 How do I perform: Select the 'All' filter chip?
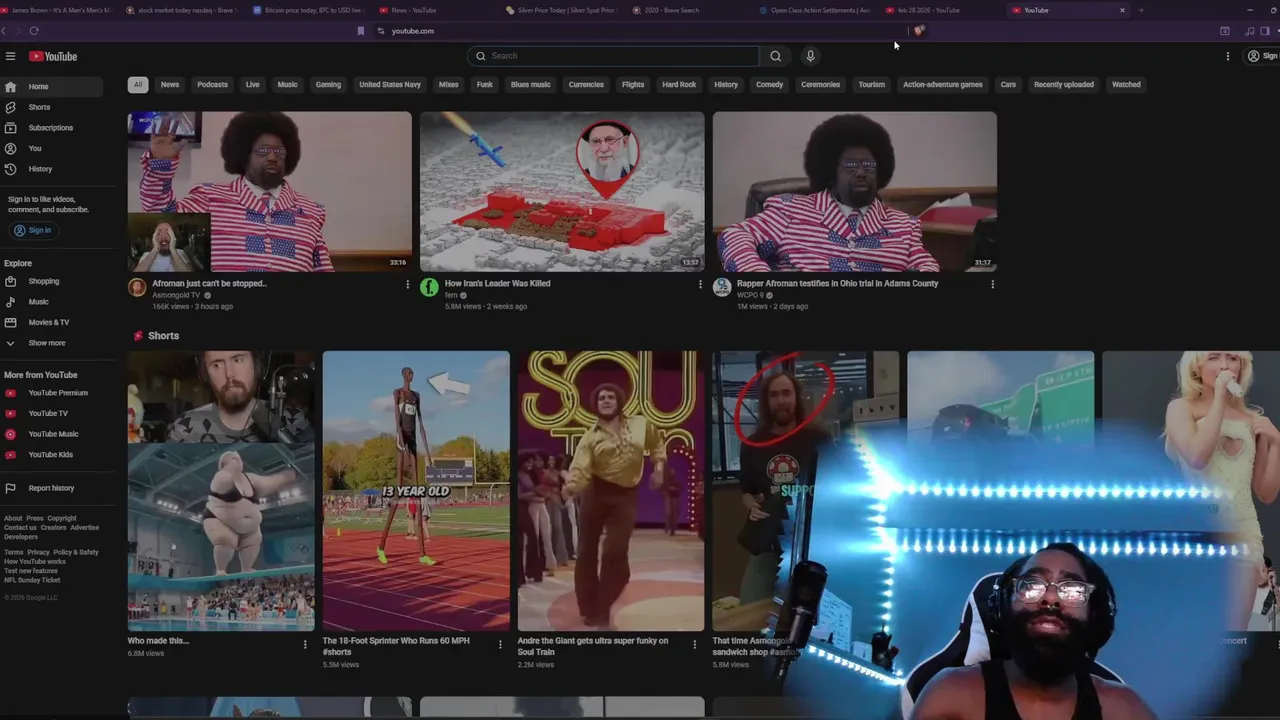[x=138, y=85]
